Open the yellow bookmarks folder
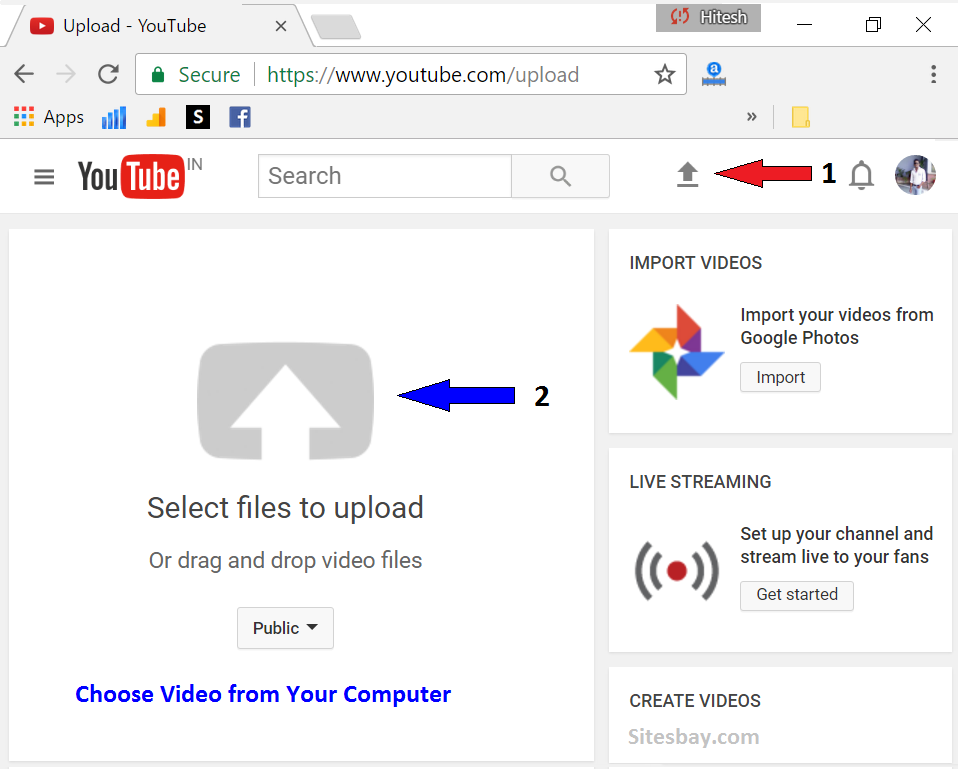 [800, 116]
